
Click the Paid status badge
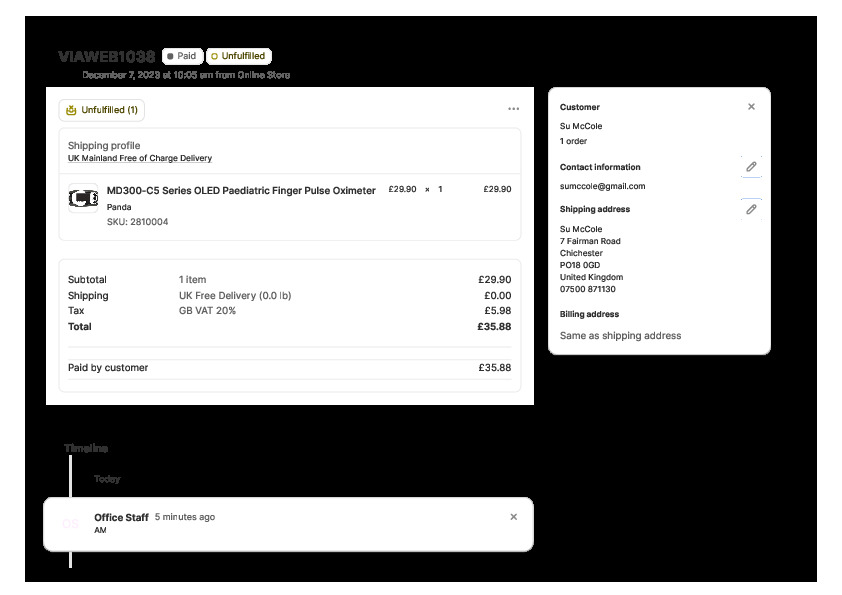(x=182, y=57)
